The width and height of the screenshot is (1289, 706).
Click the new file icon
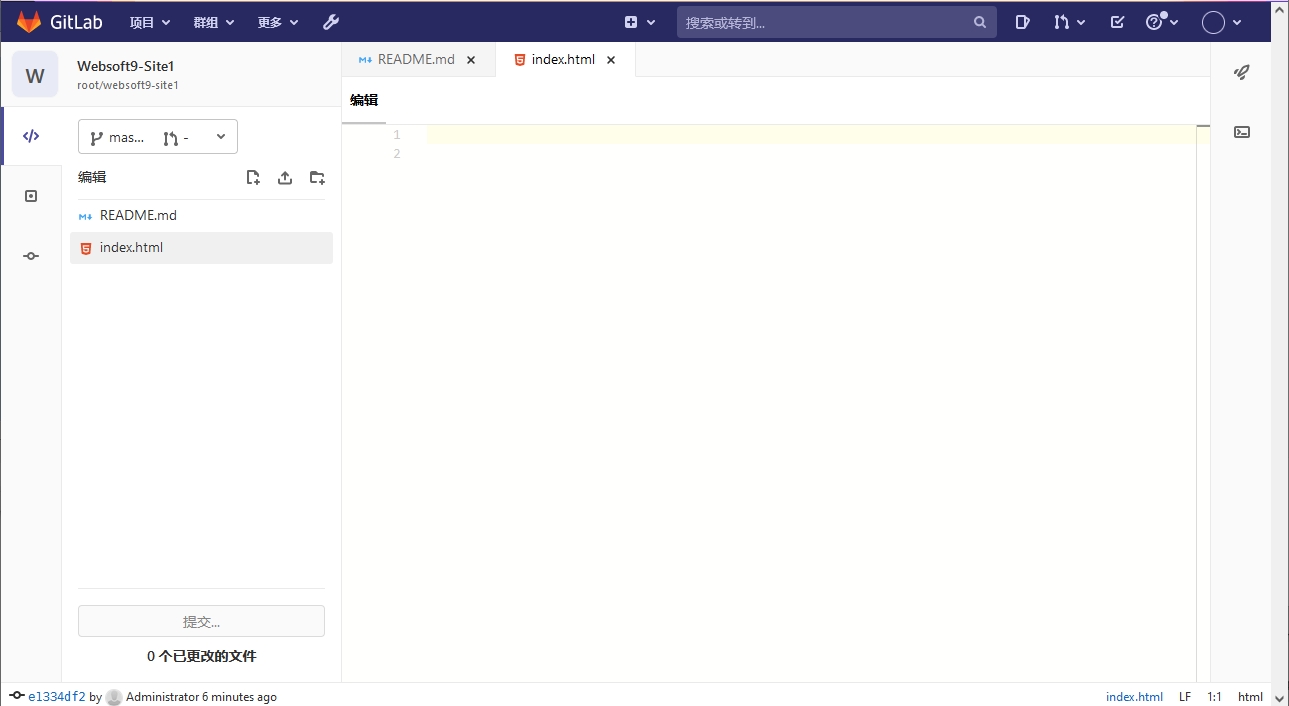253,178
